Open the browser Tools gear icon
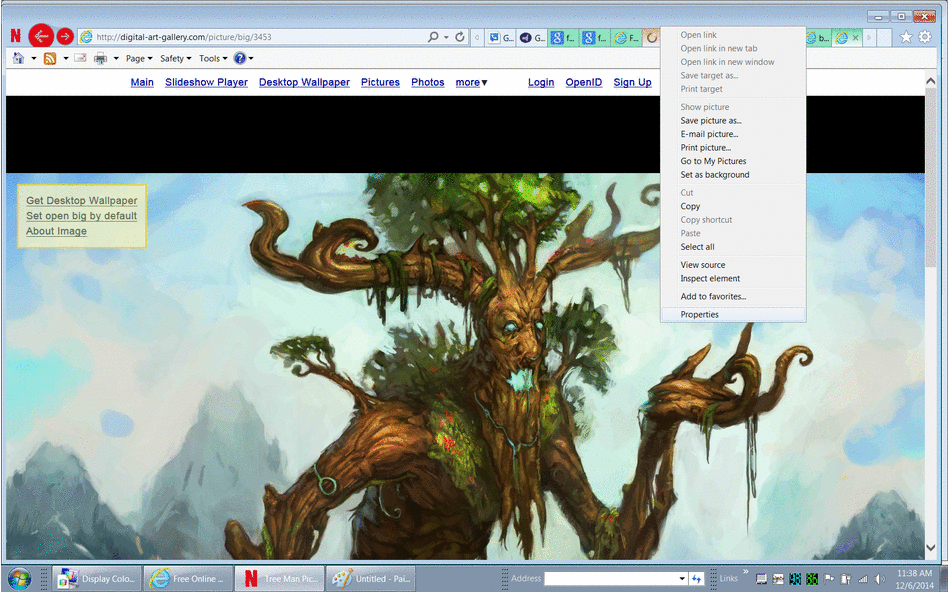This screenshot has height=592, width=948. coord(925,37)
